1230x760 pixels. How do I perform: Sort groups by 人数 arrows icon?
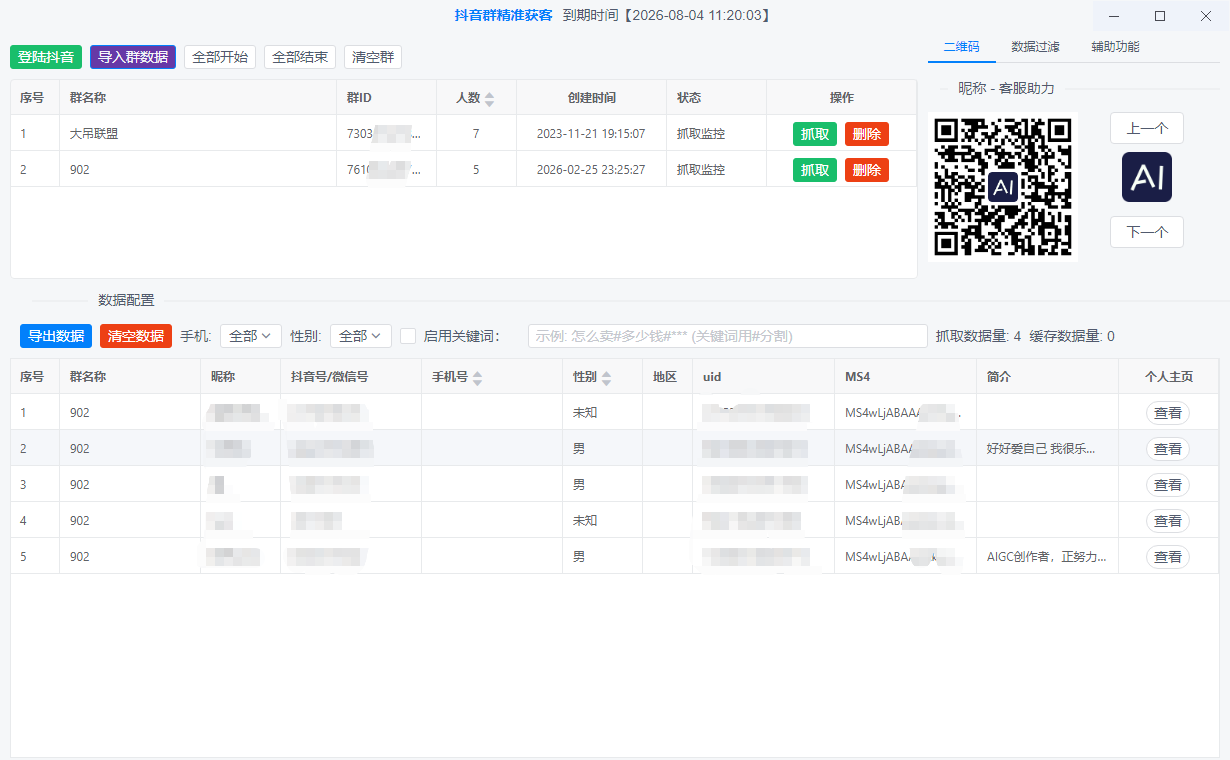tap(489, 98)
